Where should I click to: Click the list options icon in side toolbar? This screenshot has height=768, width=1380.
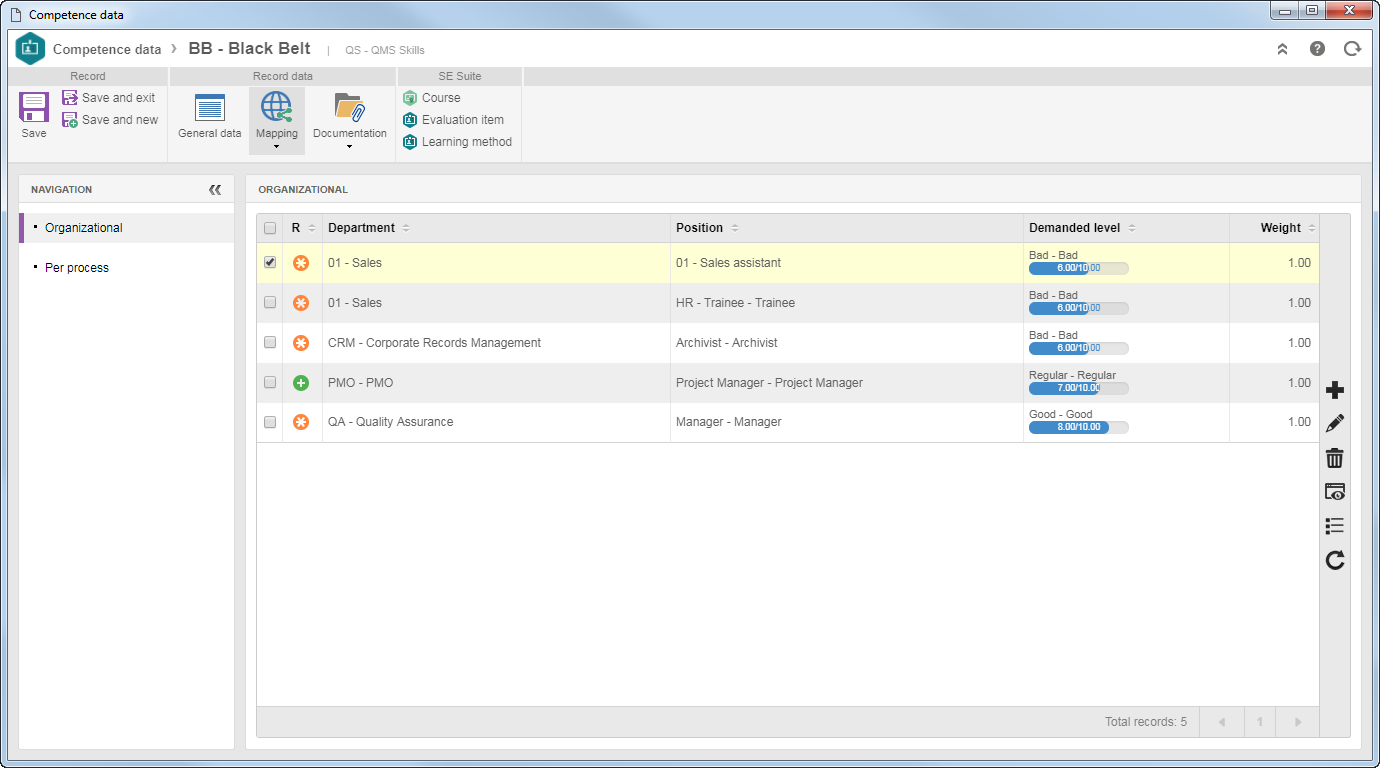coord(1334,526)
